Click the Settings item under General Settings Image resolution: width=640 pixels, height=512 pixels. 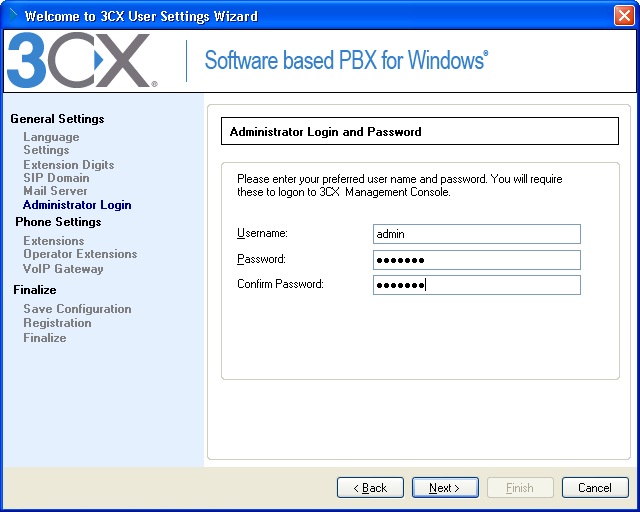tap(46, 150)
